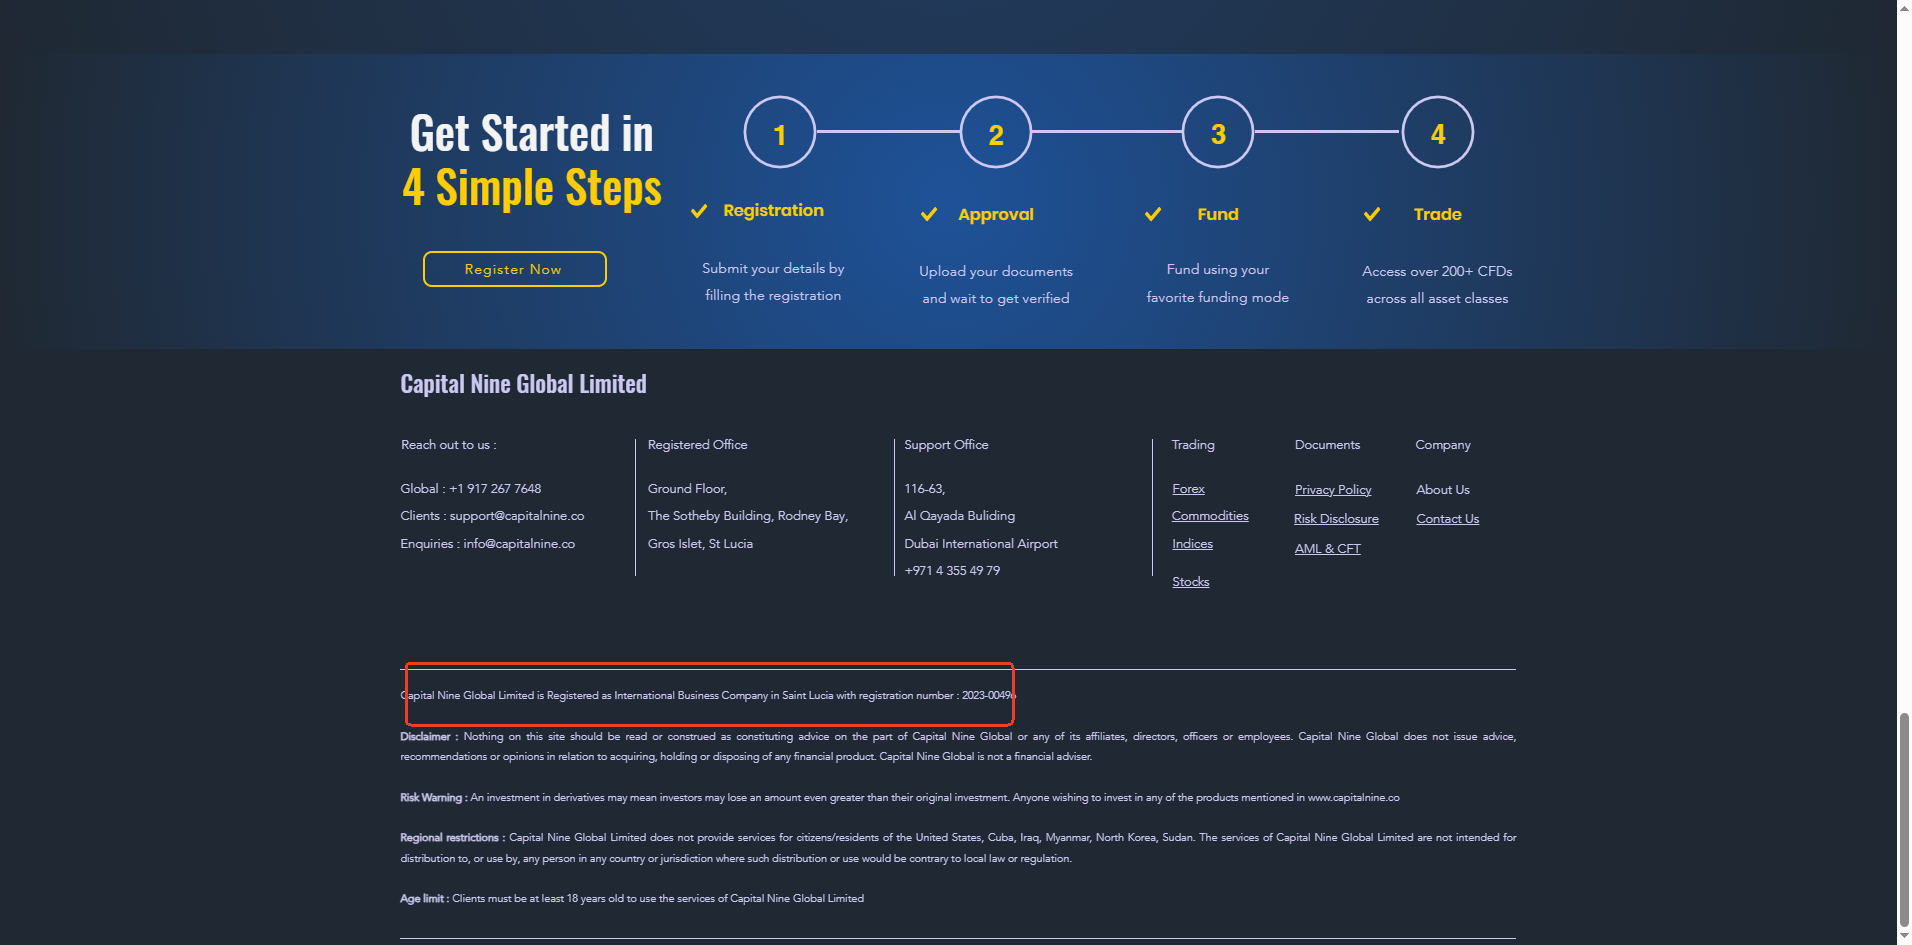Open the Forex link

(x=1188, y=489)
